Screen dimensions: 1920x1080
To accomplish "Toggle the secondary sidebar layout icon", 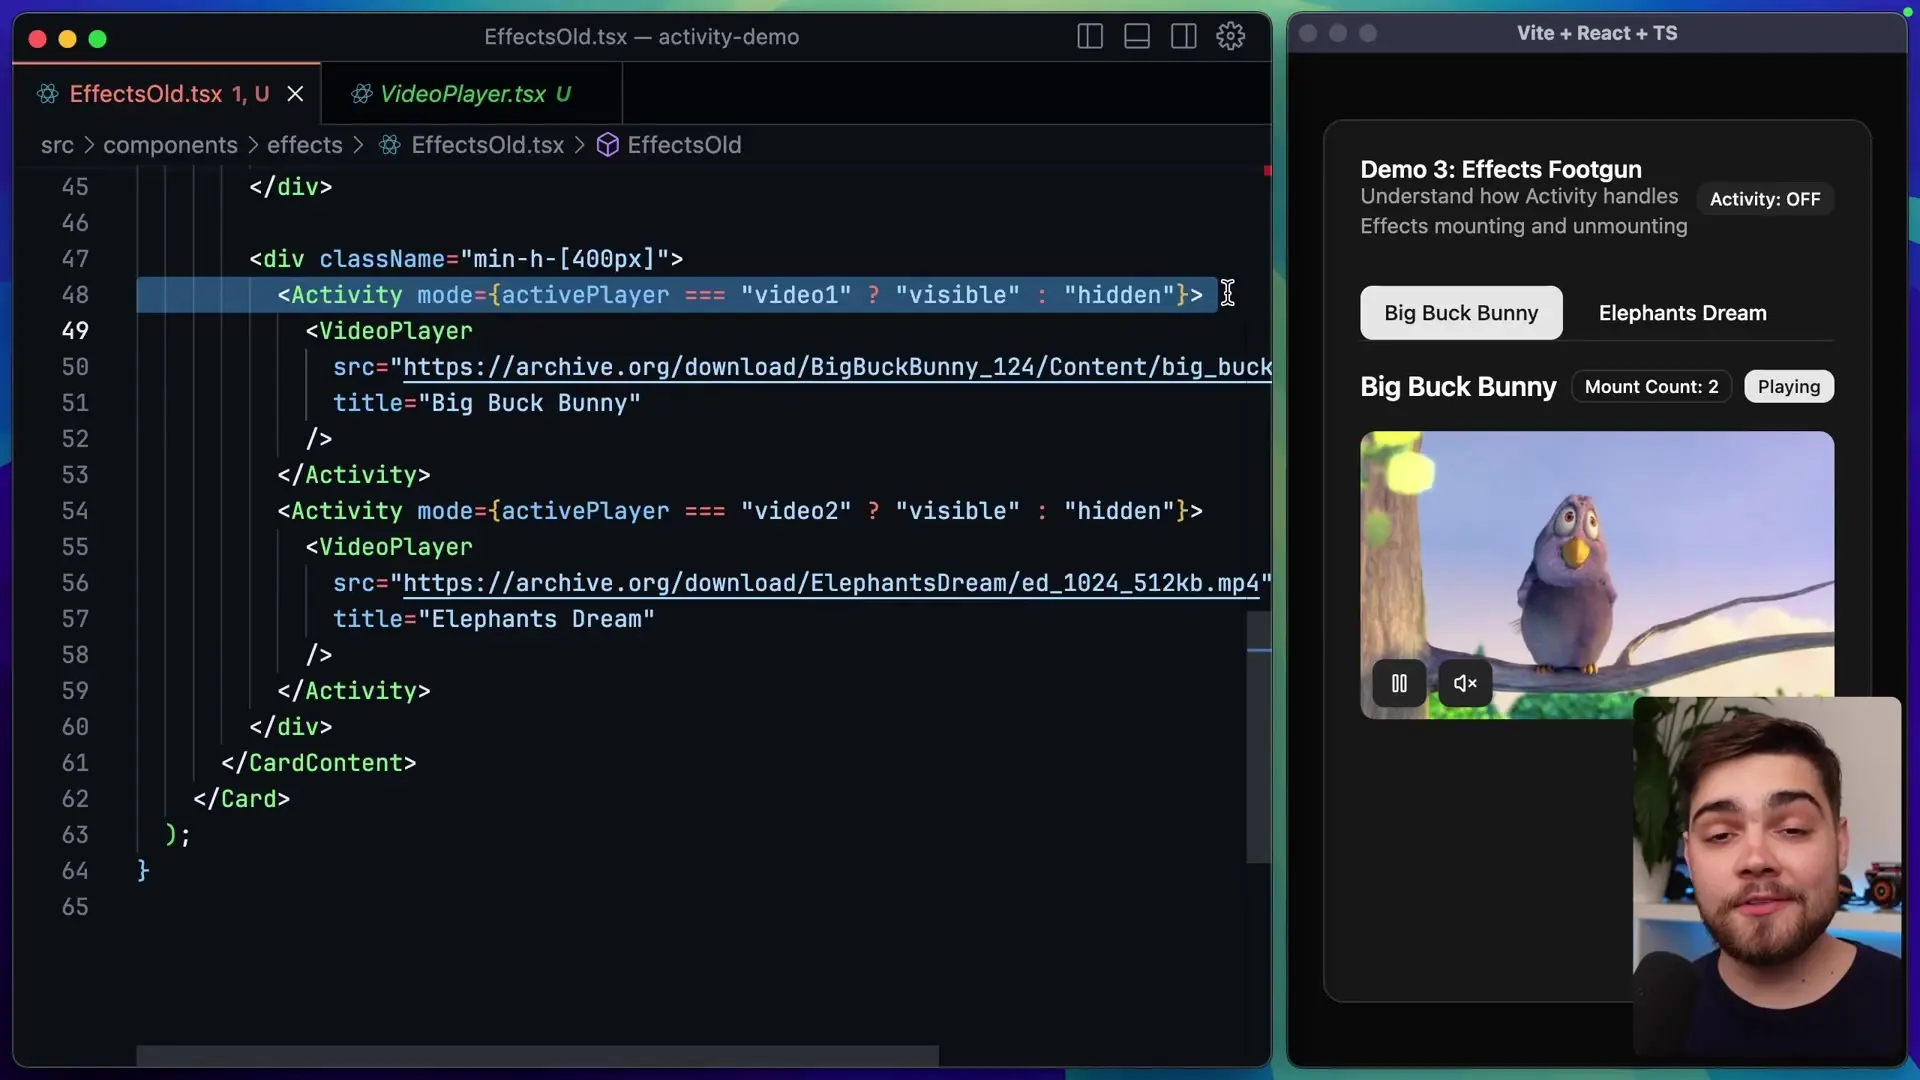I will tap(1184, 37).
